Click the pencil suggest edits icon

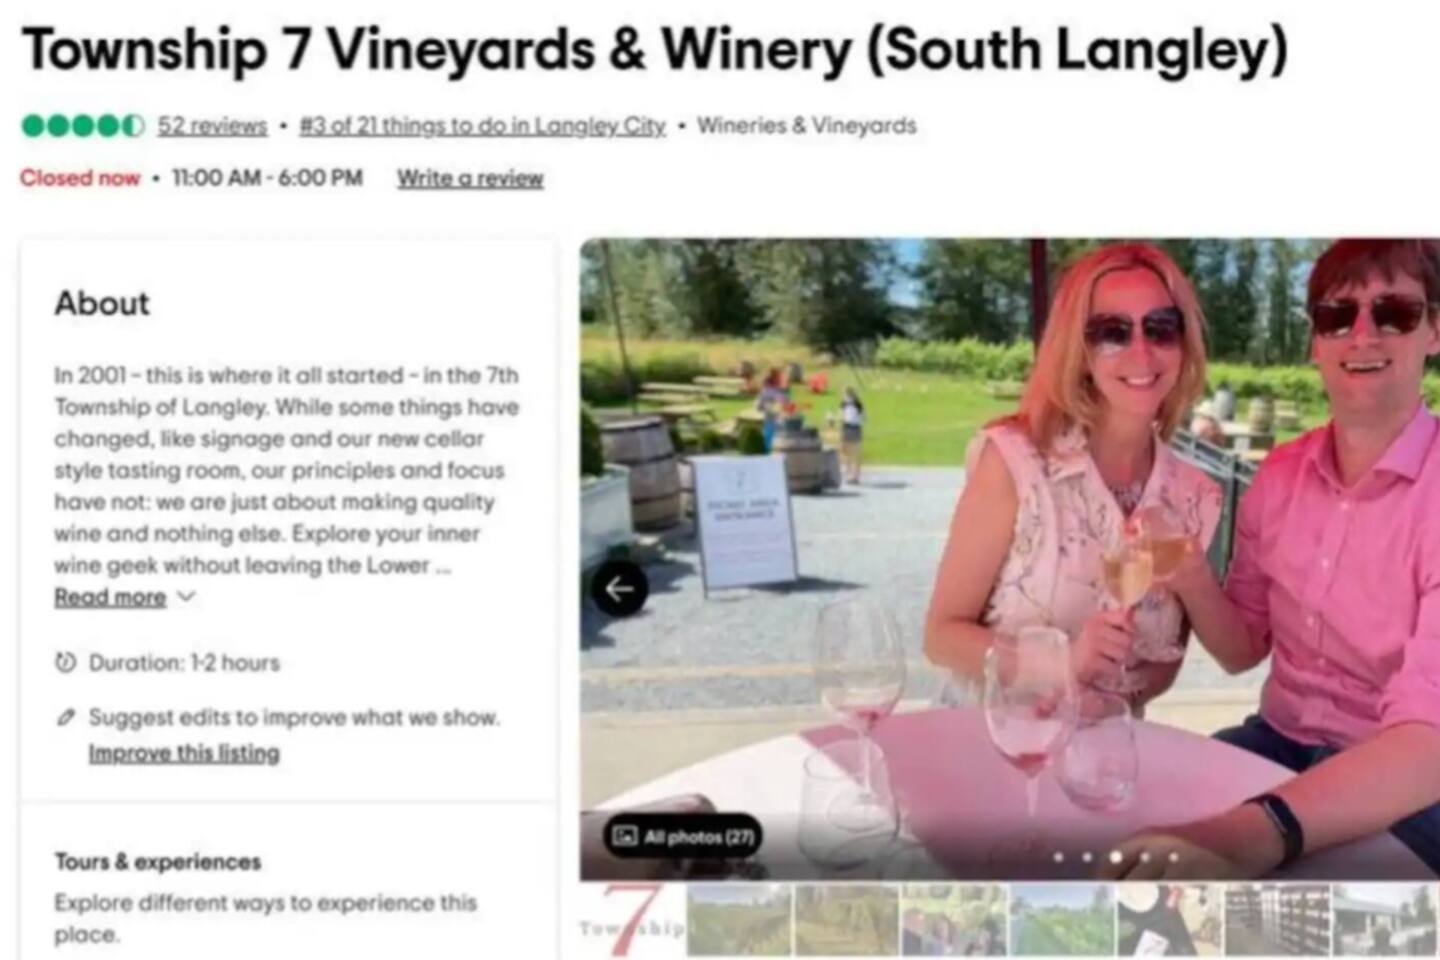click(x=66, y=717)
